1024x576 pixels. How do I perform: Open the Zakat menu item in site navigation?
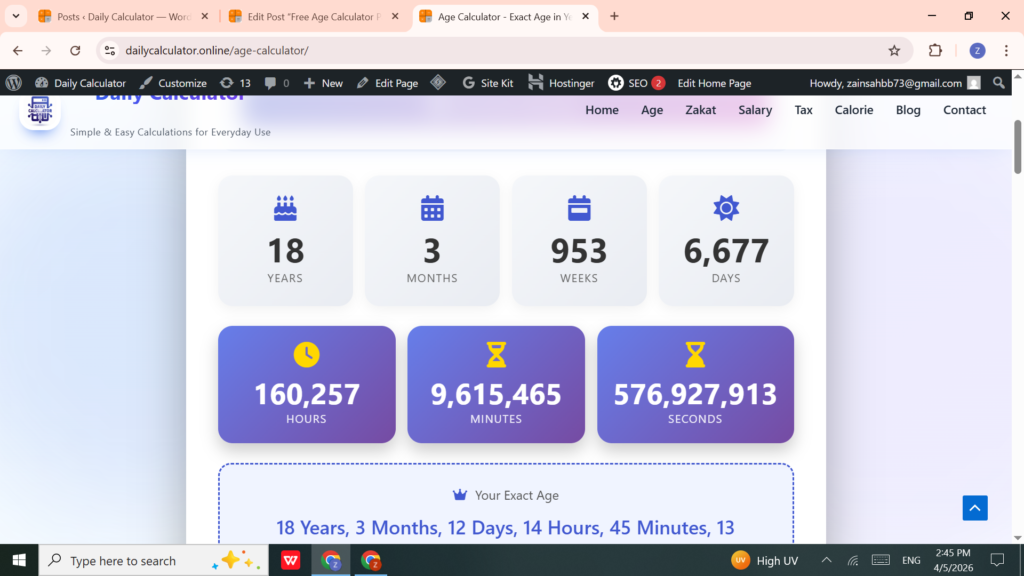click(700, 110)
